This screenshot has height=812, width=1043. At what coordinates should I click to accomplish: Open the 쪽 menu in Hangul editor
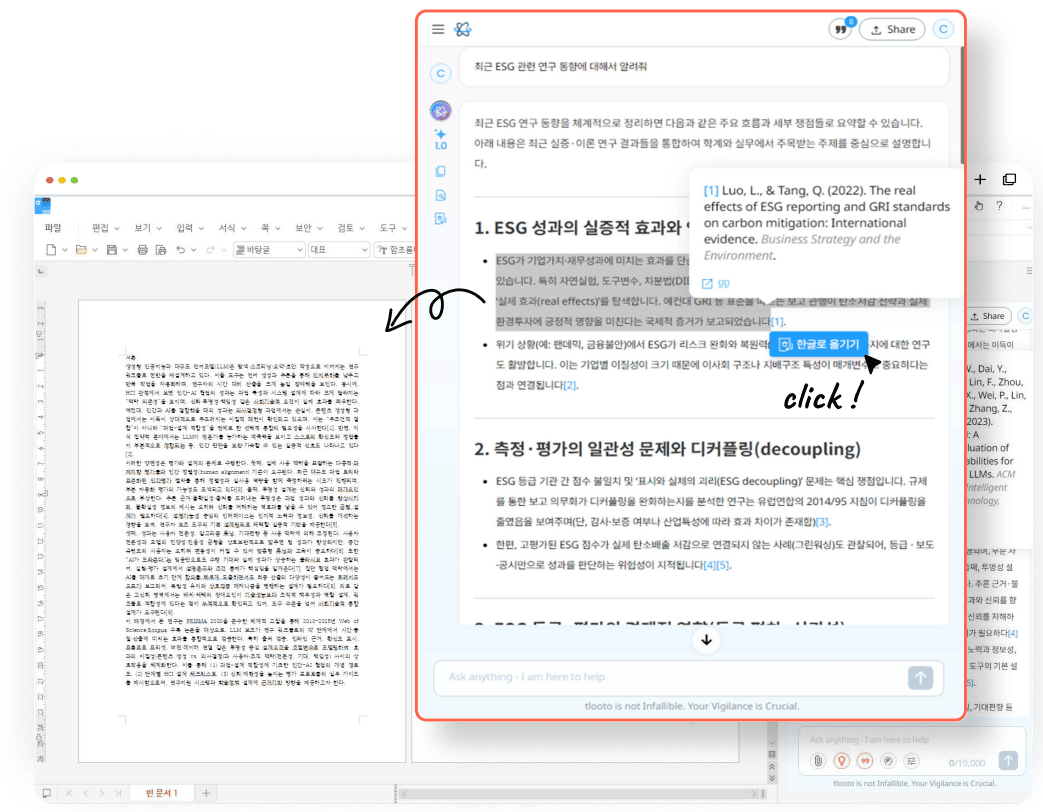coord(270,228)
